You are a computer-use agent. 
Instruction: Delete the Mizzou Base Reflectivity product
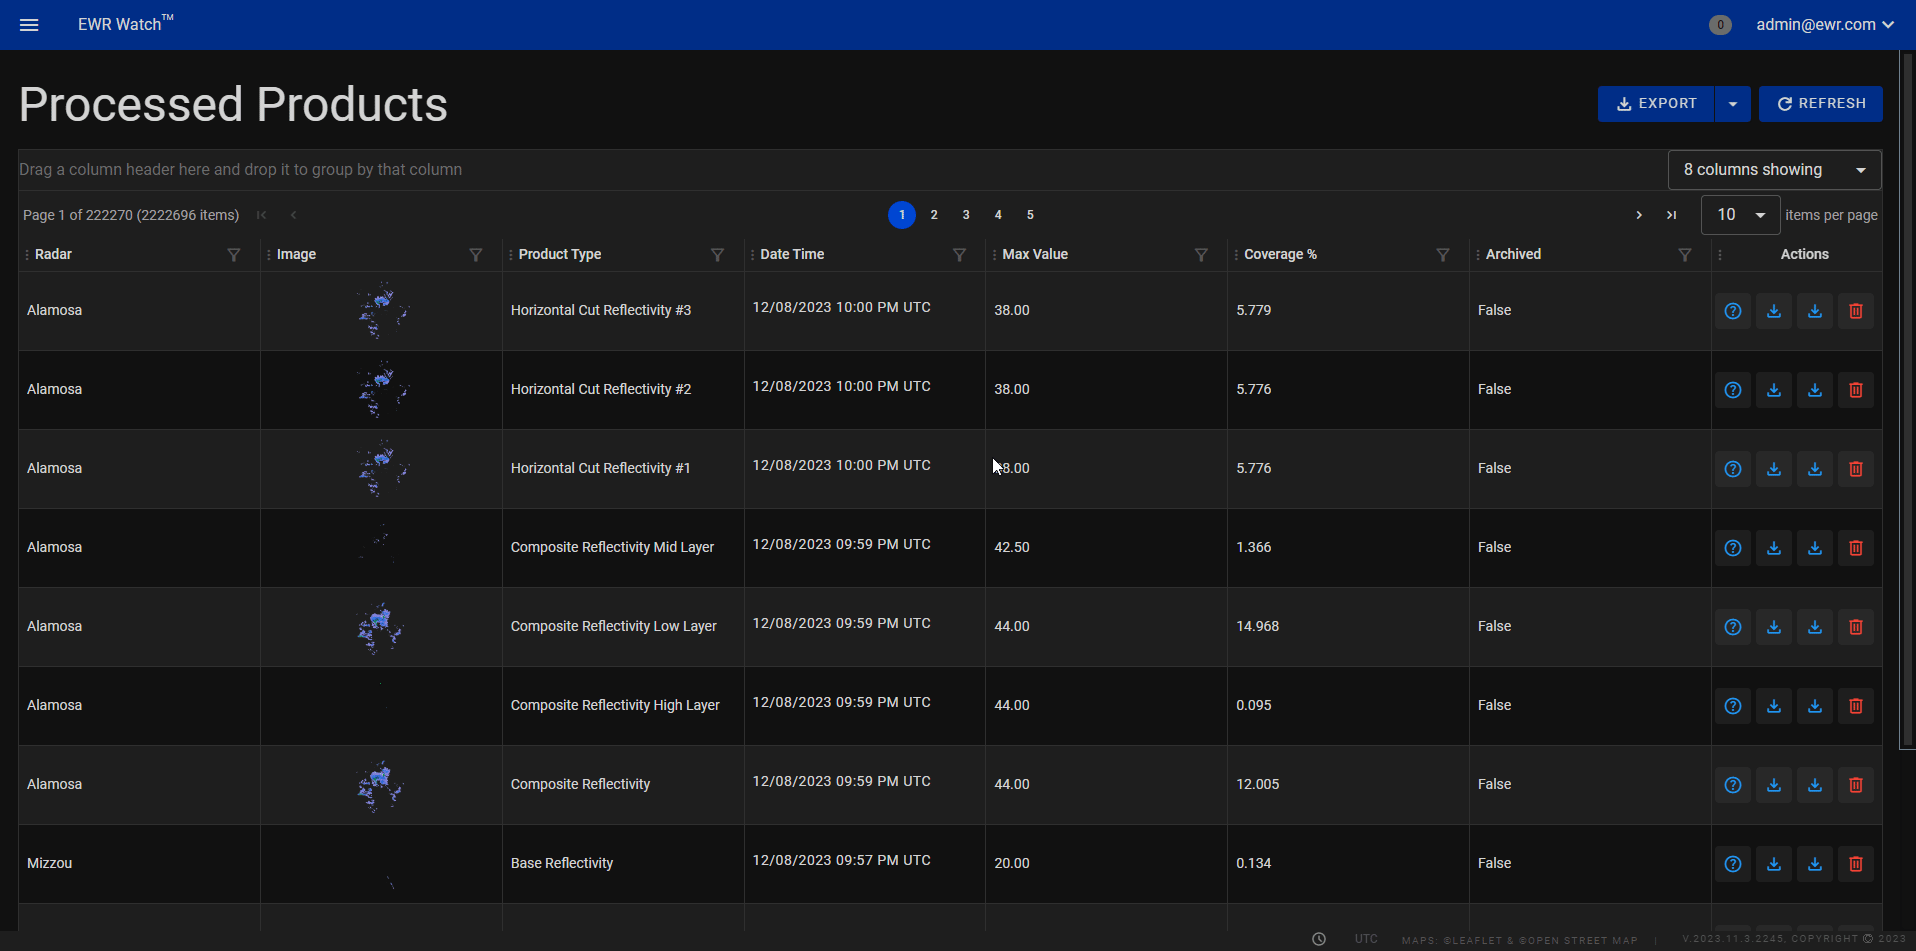1855,863
